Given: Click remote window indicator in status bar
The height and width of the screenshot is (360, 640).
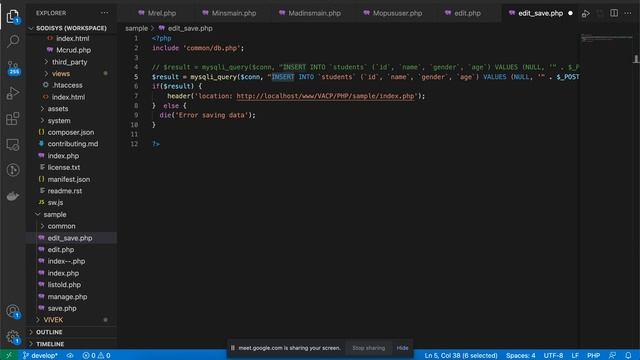Looking at the screenshot, I should point(9,355).
